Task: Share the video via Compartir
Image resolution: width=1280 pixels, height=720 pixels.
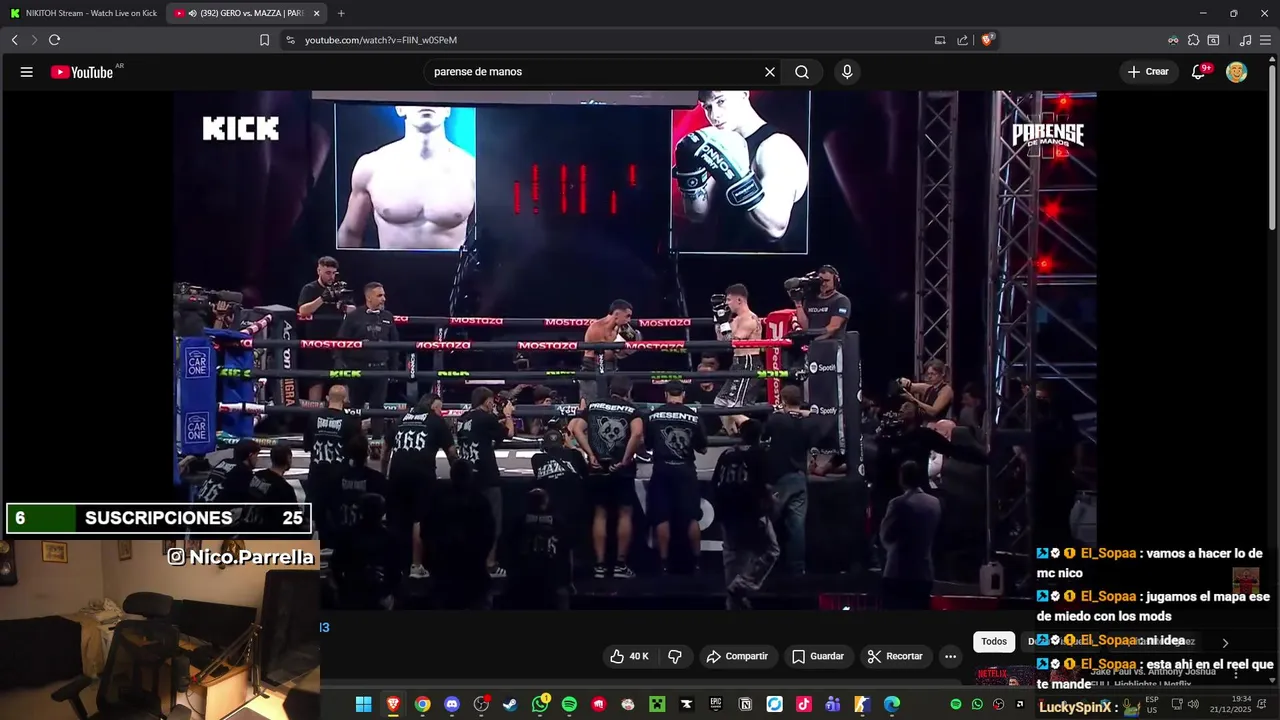Action: tap(737, 656)
